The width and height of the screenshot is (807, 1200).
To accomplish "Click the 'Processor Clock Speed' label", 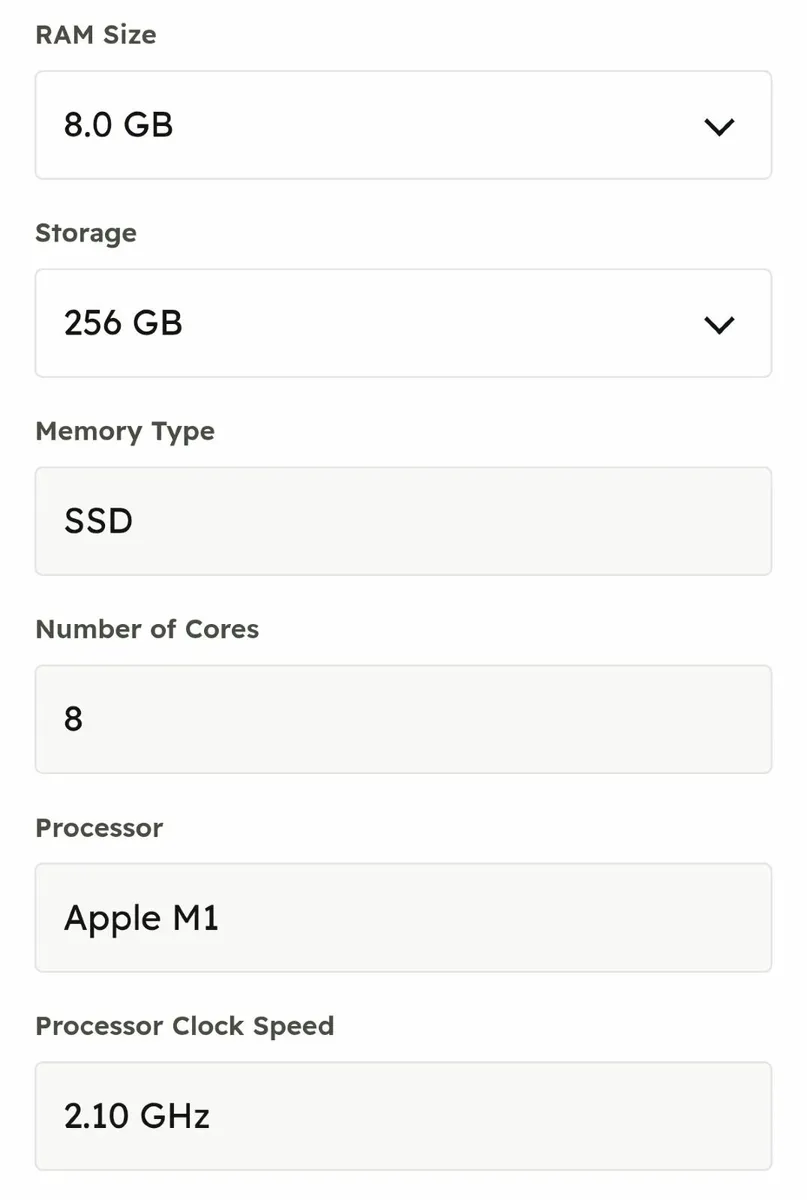I will [x=184, y=1026].
